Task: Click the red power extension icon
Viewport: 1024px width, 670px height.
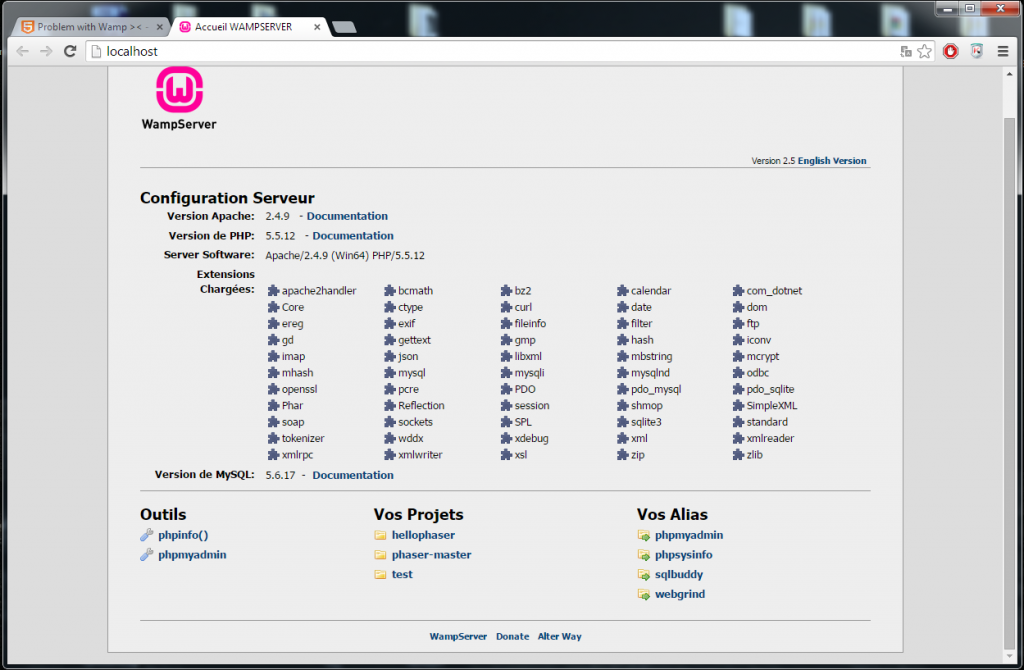Action: click(950, 51)
